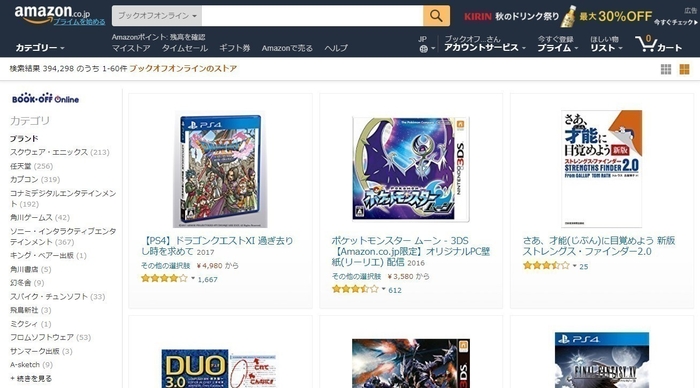The image size is (700, 388).
Task: Open the ほしい物リスト dropdown
Action: (x=606, y=44)
